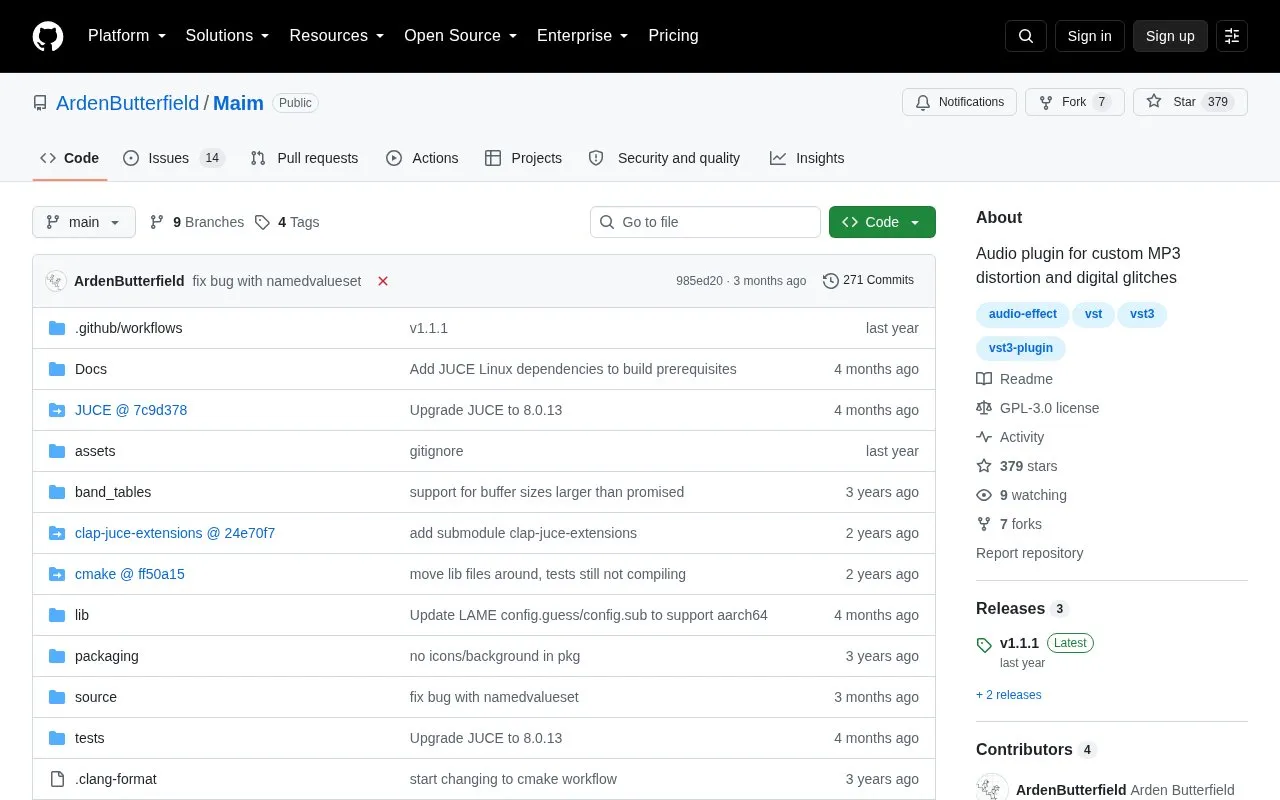Expand the Open Source menu
Viewport: 1280px width, 800px height.
pyautogui.click(x=461, y=36)
